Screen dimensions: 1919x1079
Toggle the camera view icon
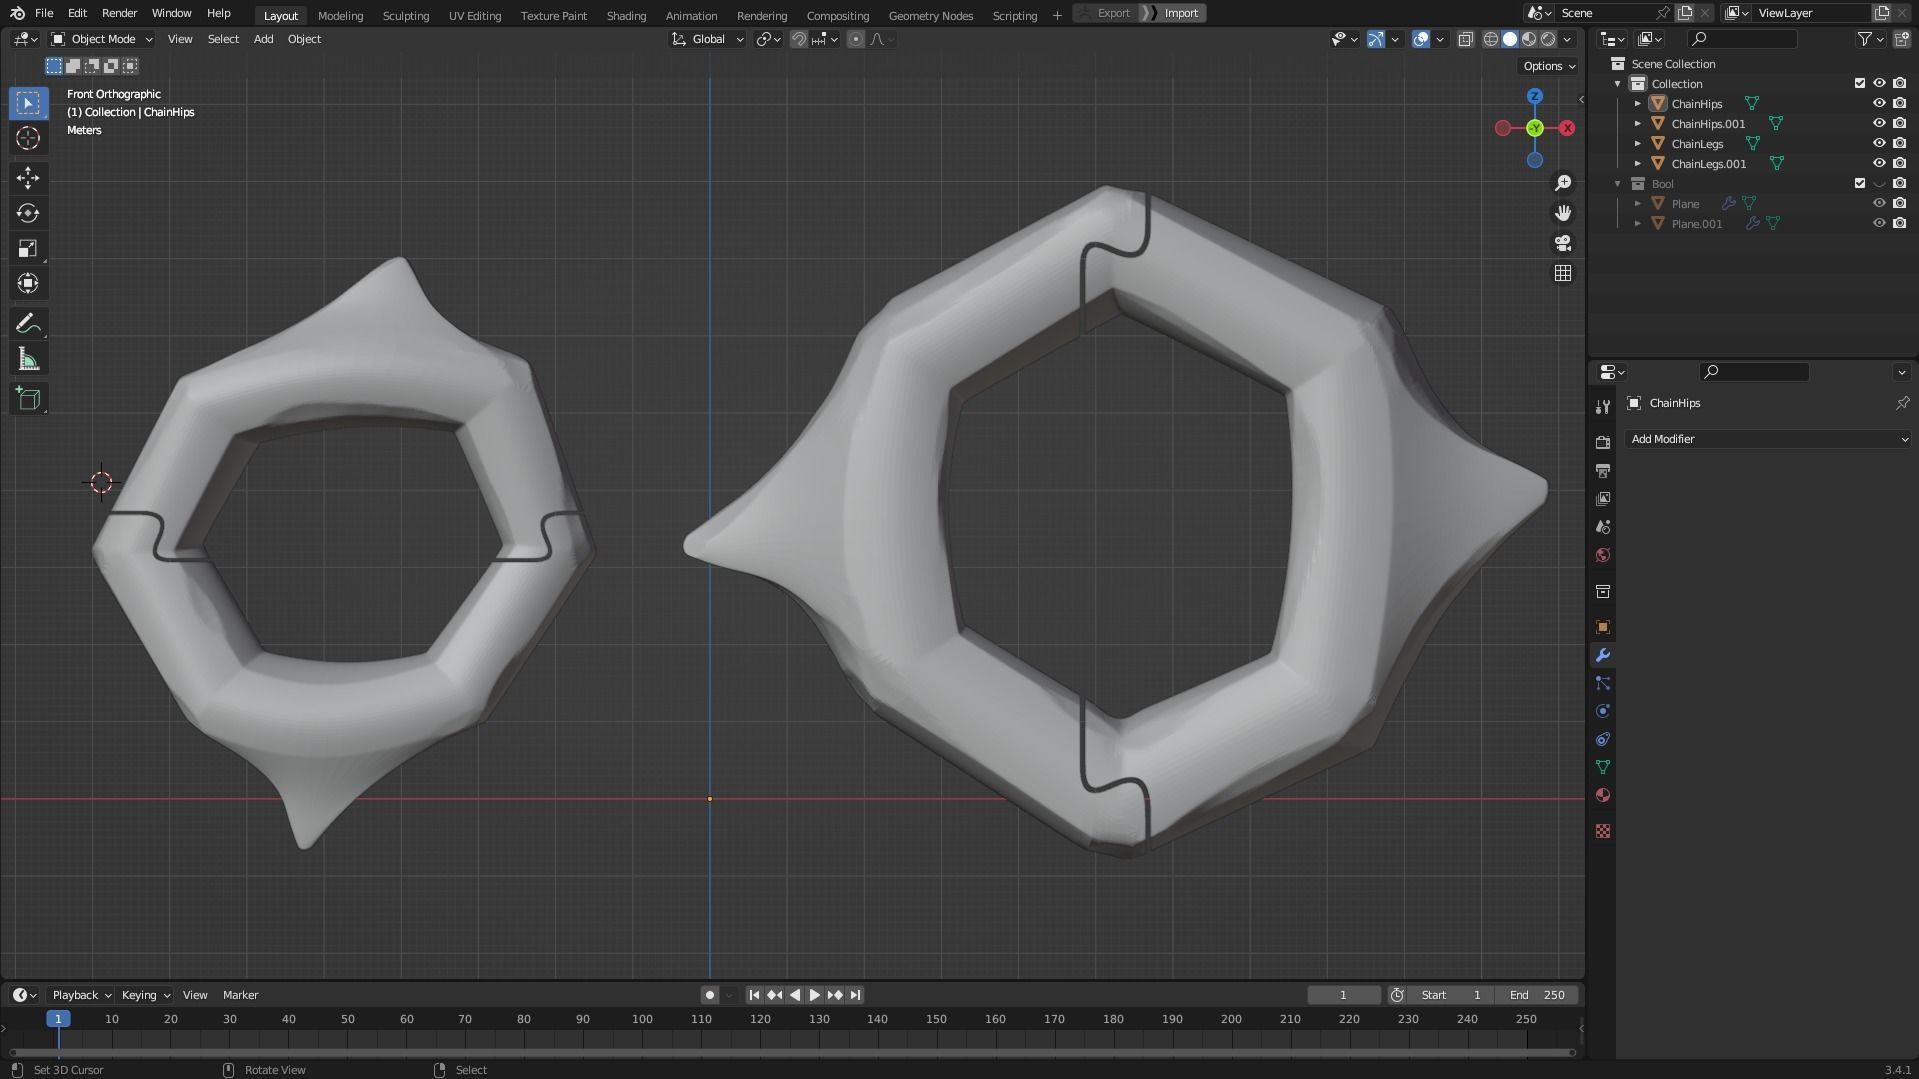click(1563, 243)
